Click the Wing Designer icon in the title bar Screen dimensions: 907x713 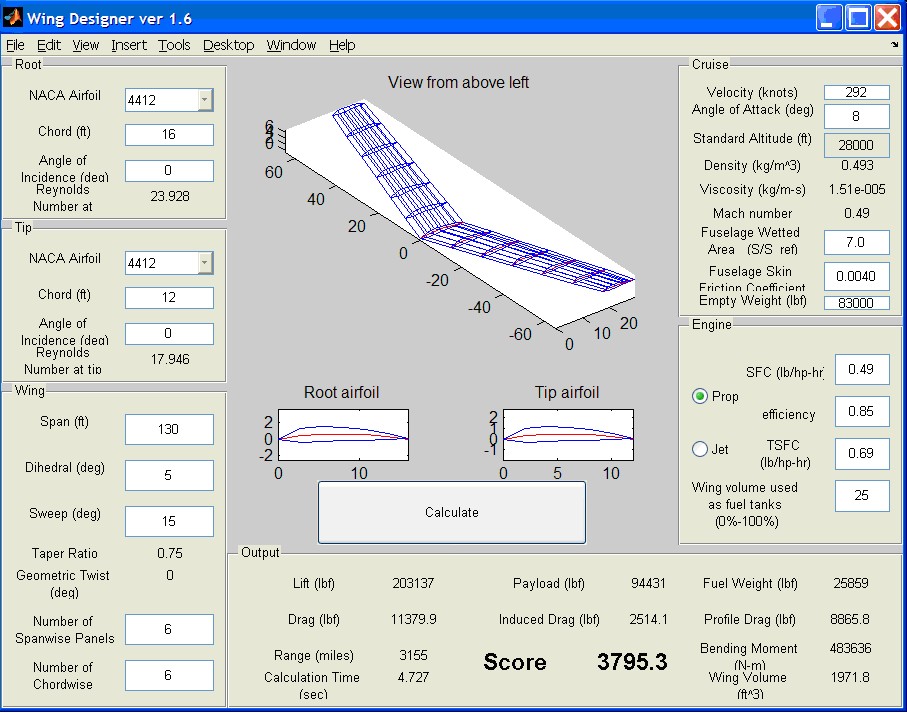13,17
